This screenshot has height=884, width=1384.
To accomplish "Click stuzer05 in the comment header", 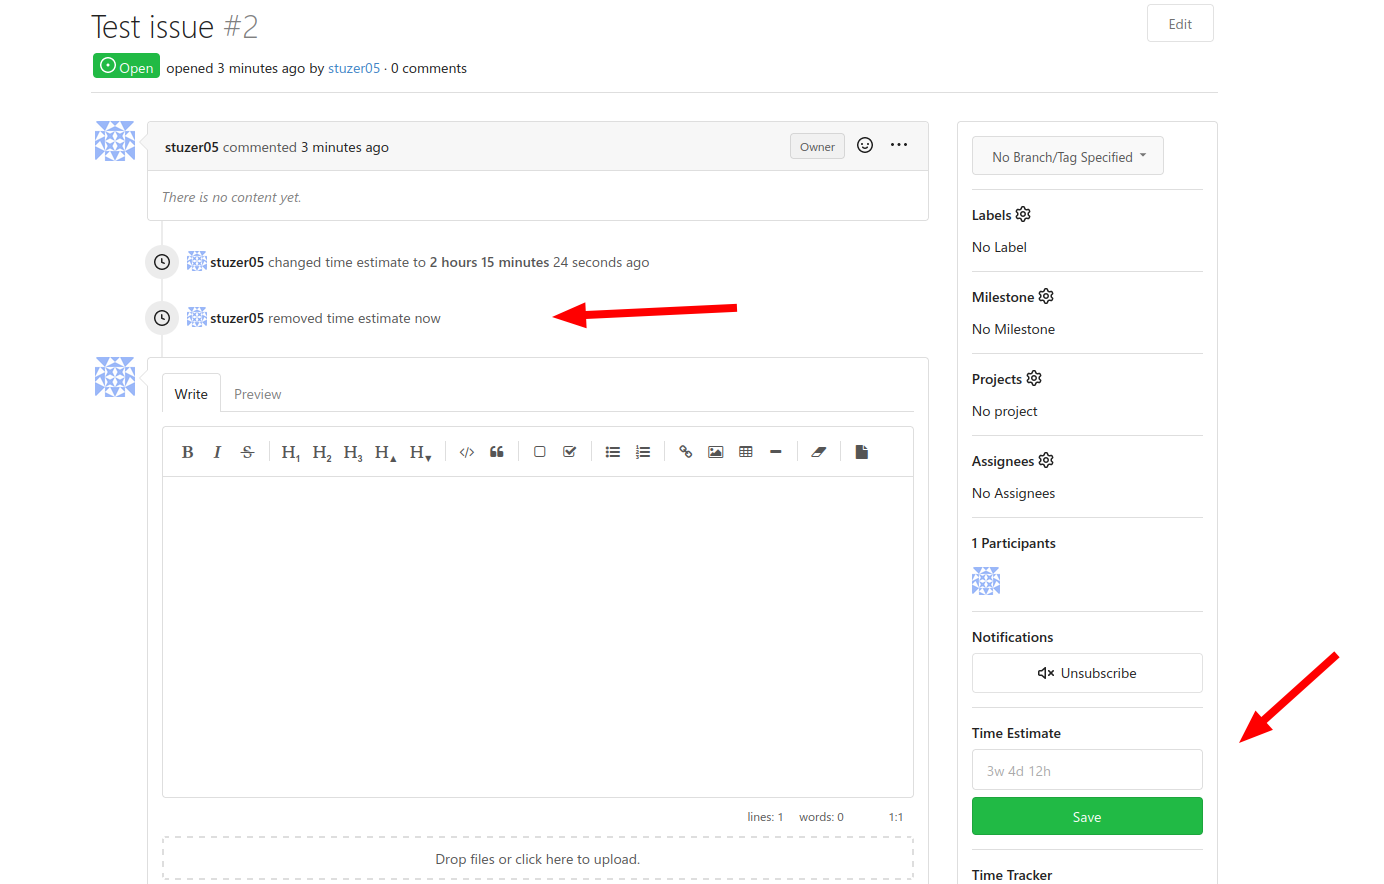I will coord(192,147).
